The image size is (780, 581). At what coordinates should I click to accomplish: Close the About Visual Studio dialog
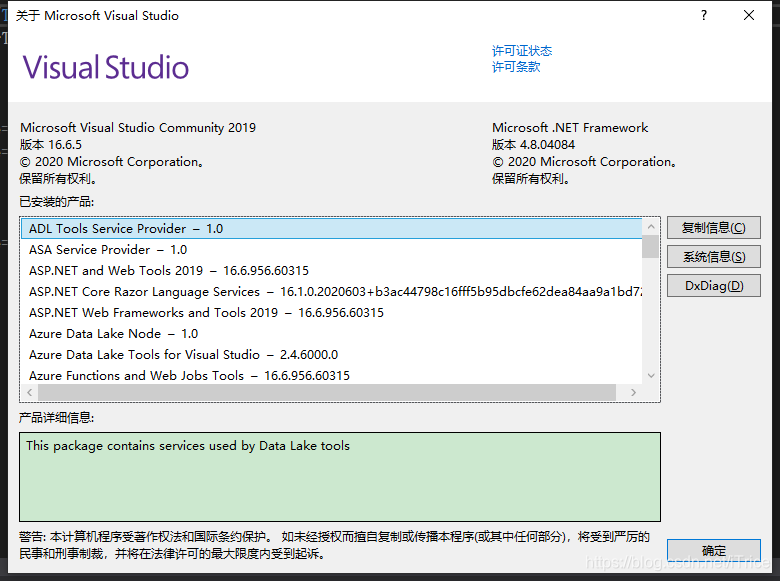pos(749,15)
